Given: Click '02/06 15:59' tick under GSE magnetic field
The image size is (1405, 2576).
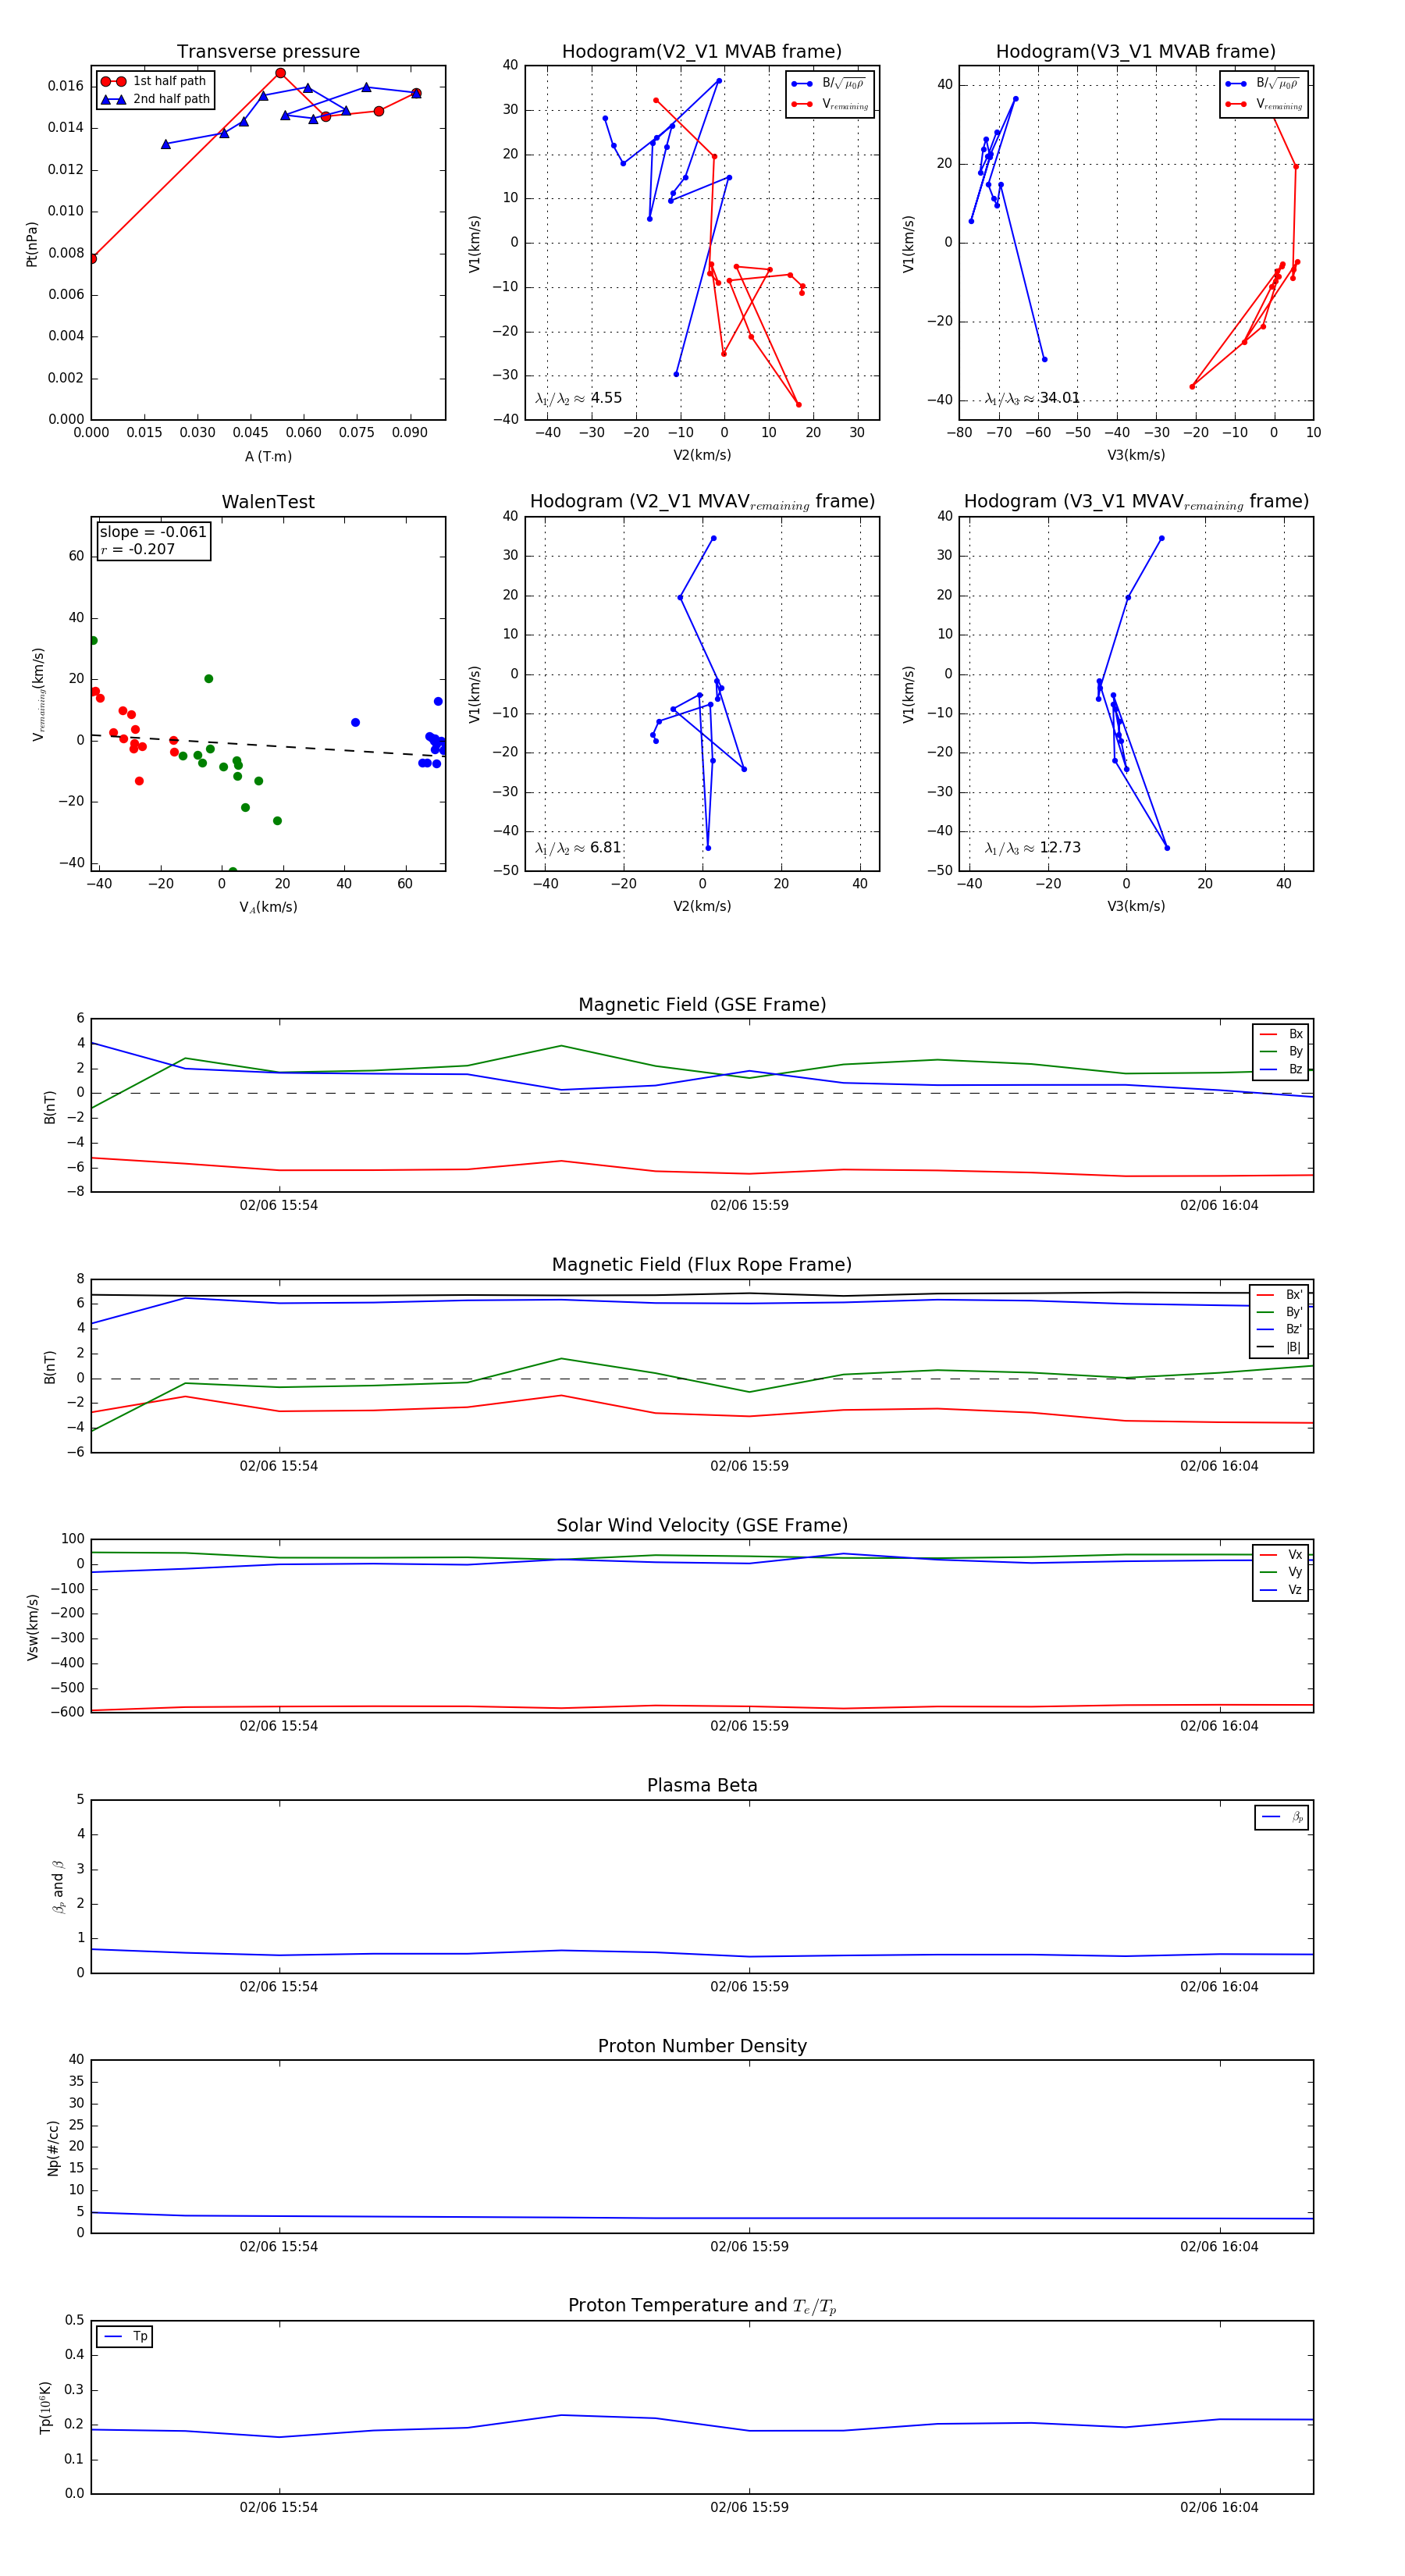Looking at the screenshot, I should pos(749,1205).
